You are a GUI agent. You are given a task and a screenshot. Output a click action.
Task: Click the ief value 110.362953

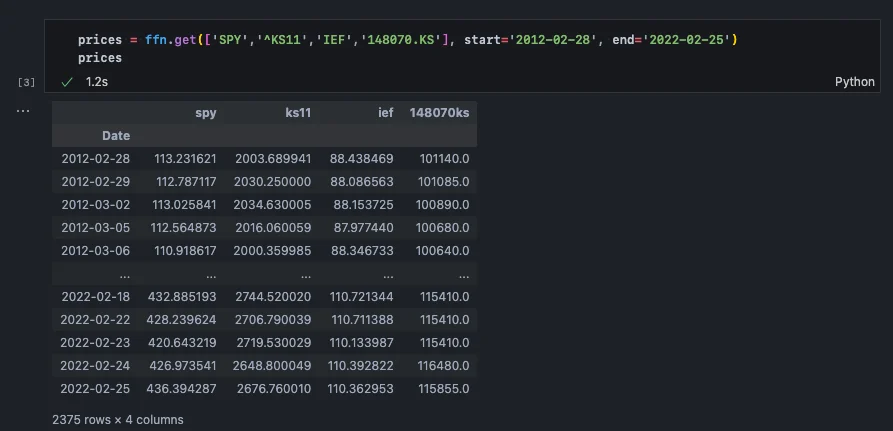click(361, 388)
